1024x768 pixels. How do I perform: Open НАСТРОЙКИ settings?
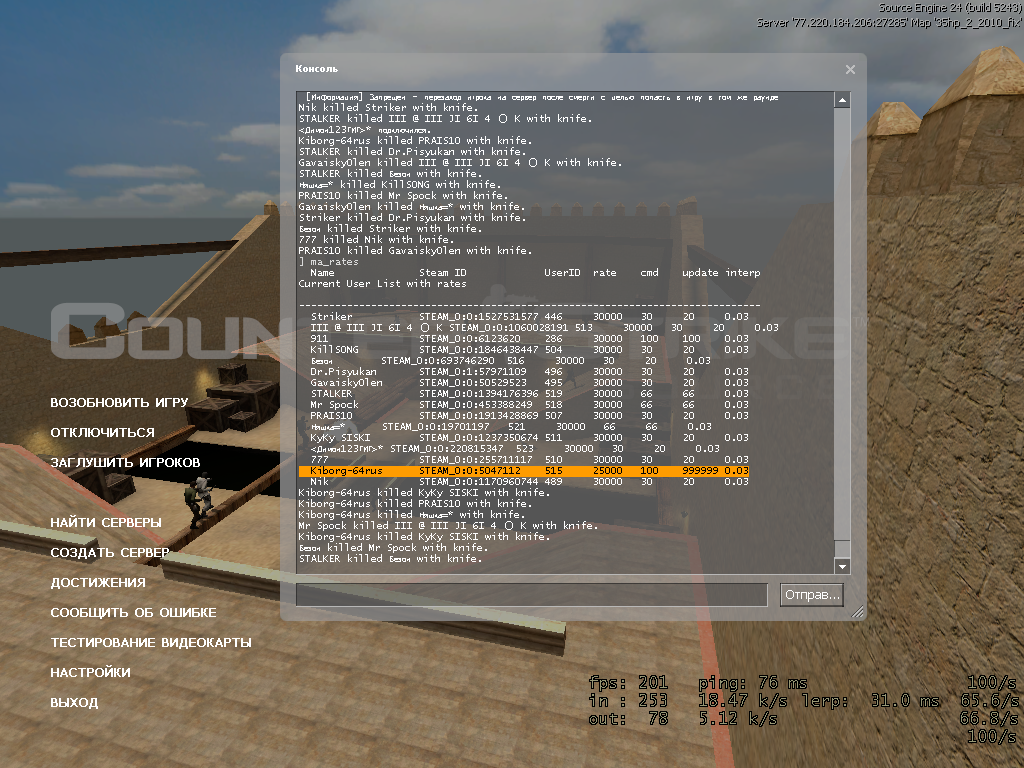pos(90,673)
